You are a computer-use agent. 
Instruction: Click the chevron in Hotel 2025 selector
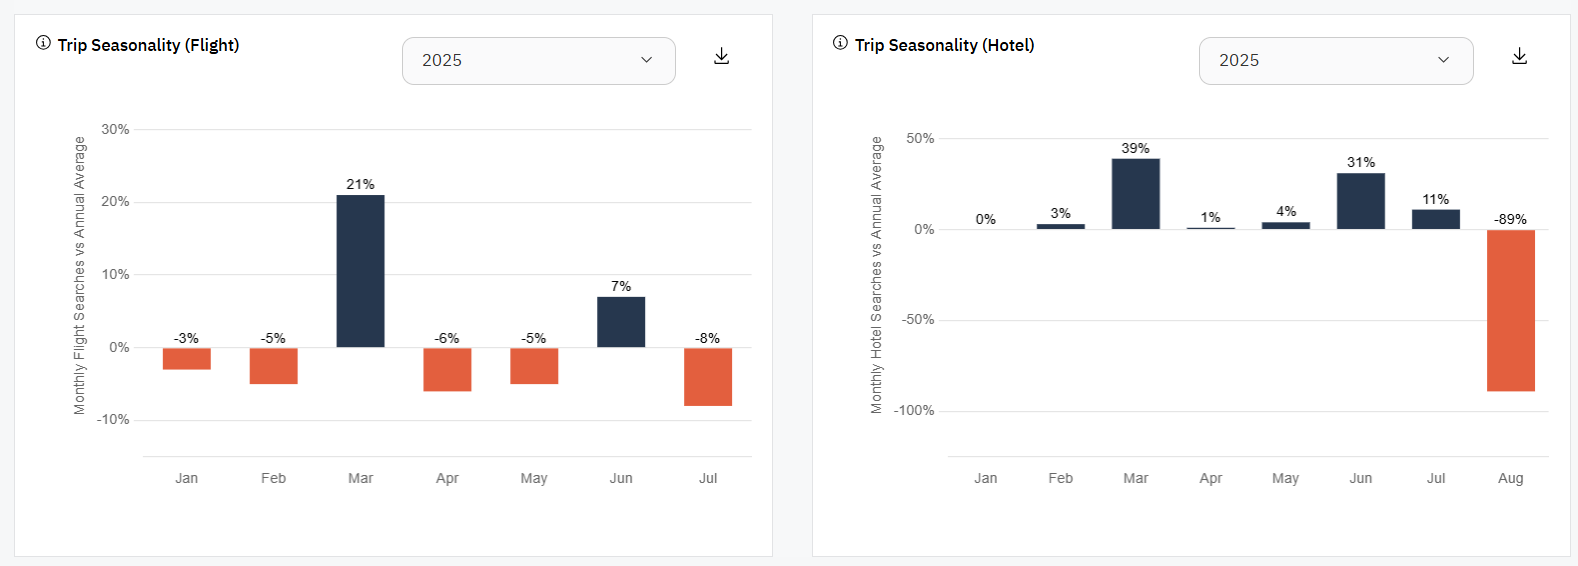[1443, 61]
